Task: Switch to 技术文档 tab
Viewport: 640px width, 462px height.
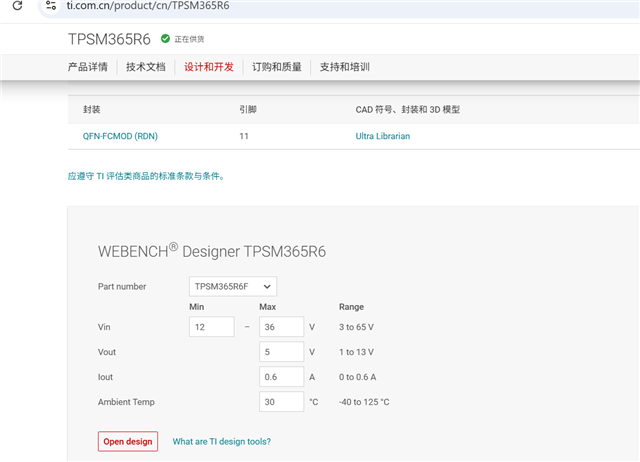Action: tap(146, 67)
